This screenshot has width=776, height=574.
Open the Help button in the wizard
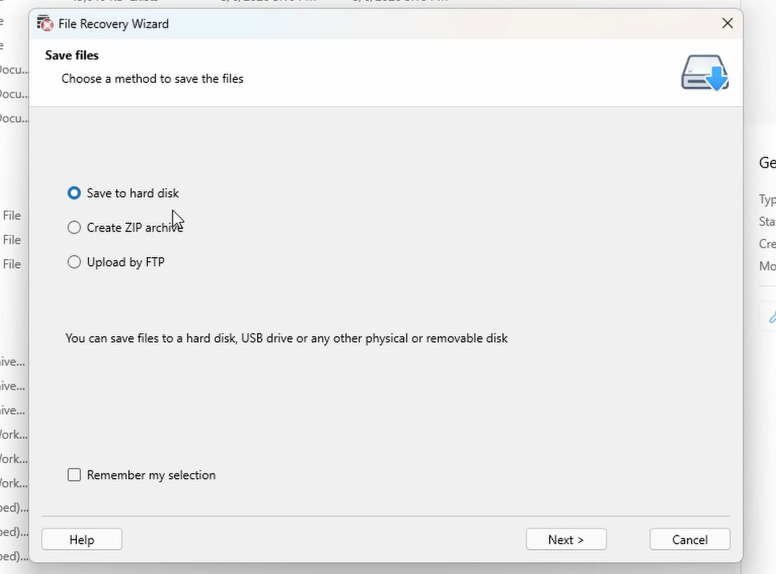[82, 539]
